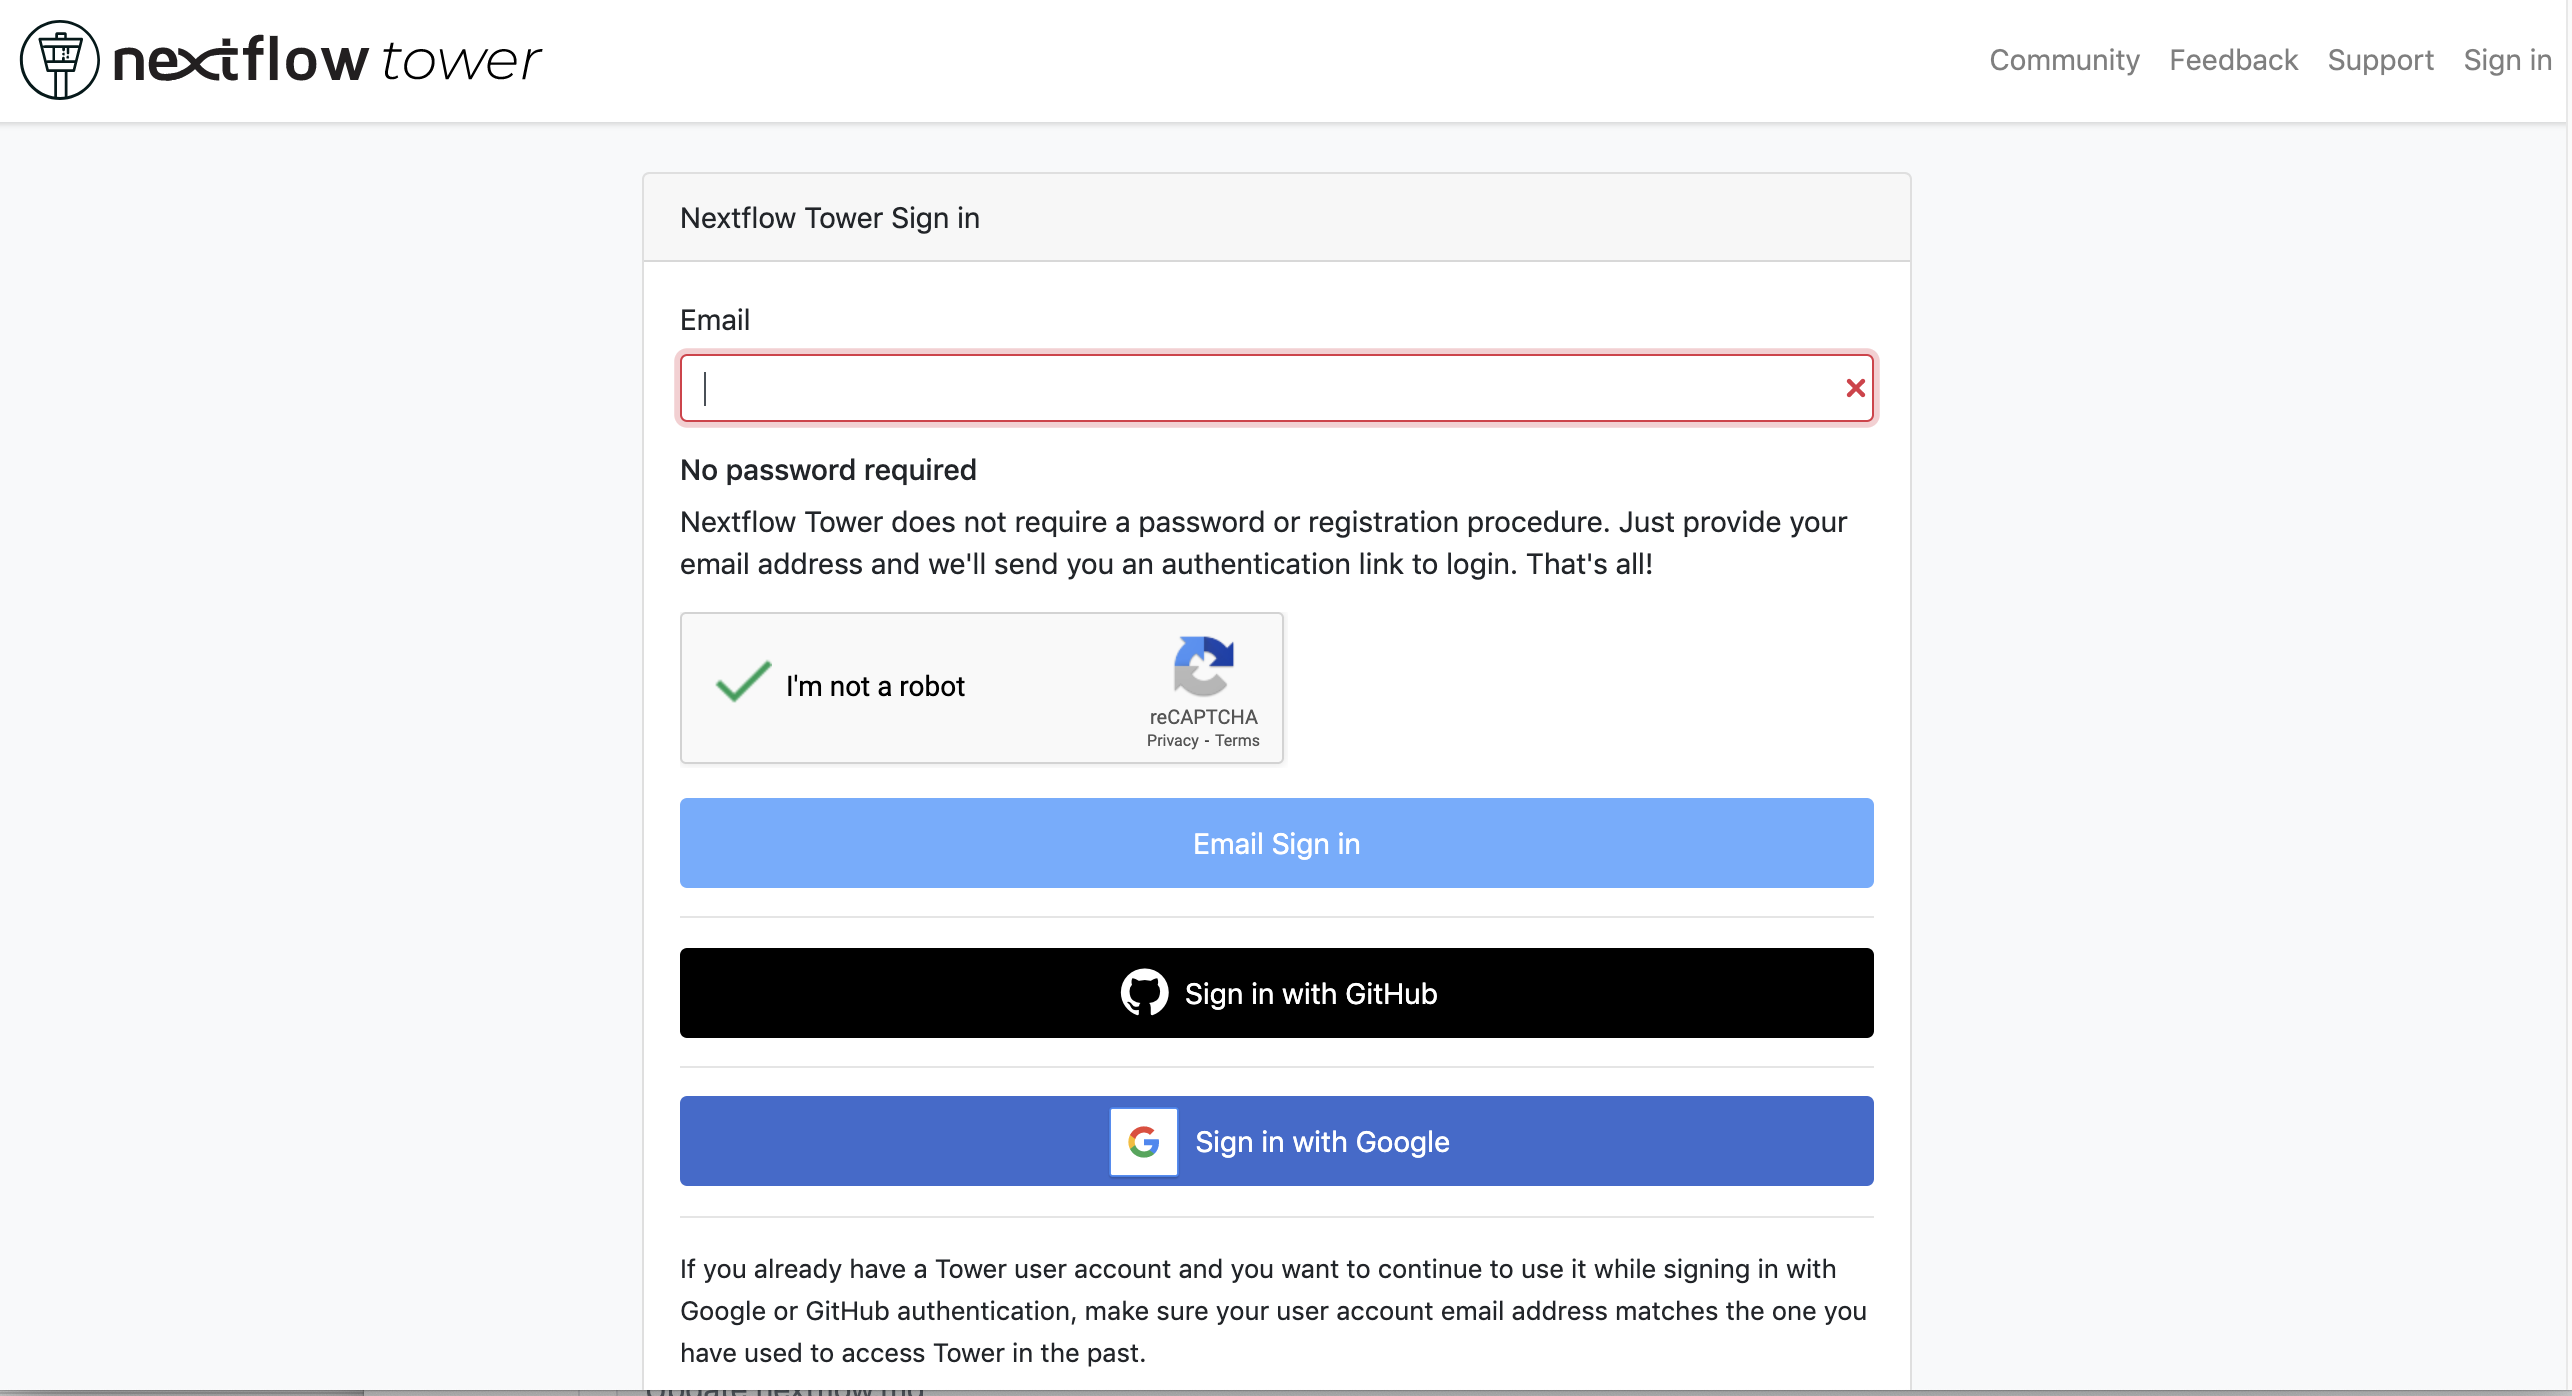Screen dimensions: 2572x1396
Task: Click the red X icon in Email field
Action: coord(1855,388)
